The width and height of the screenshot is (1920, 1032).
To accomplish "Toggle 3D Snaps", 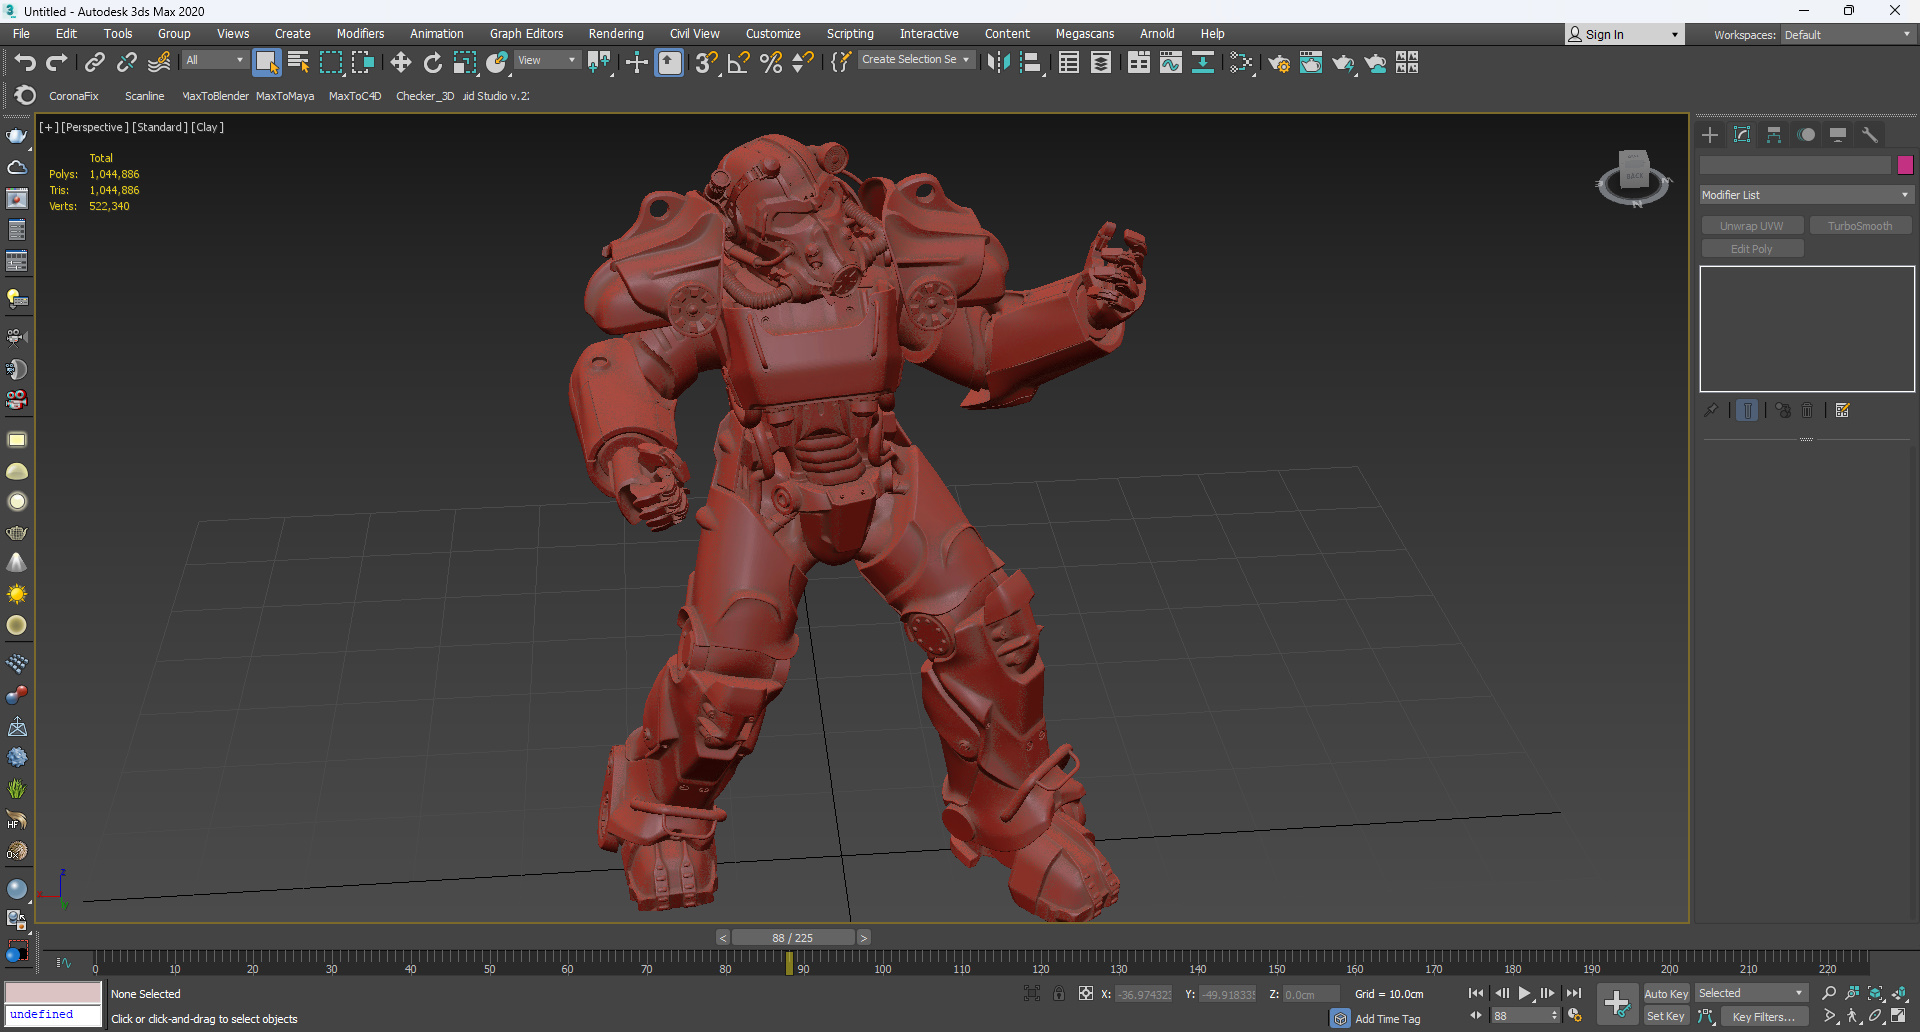I will coord(706,63).
